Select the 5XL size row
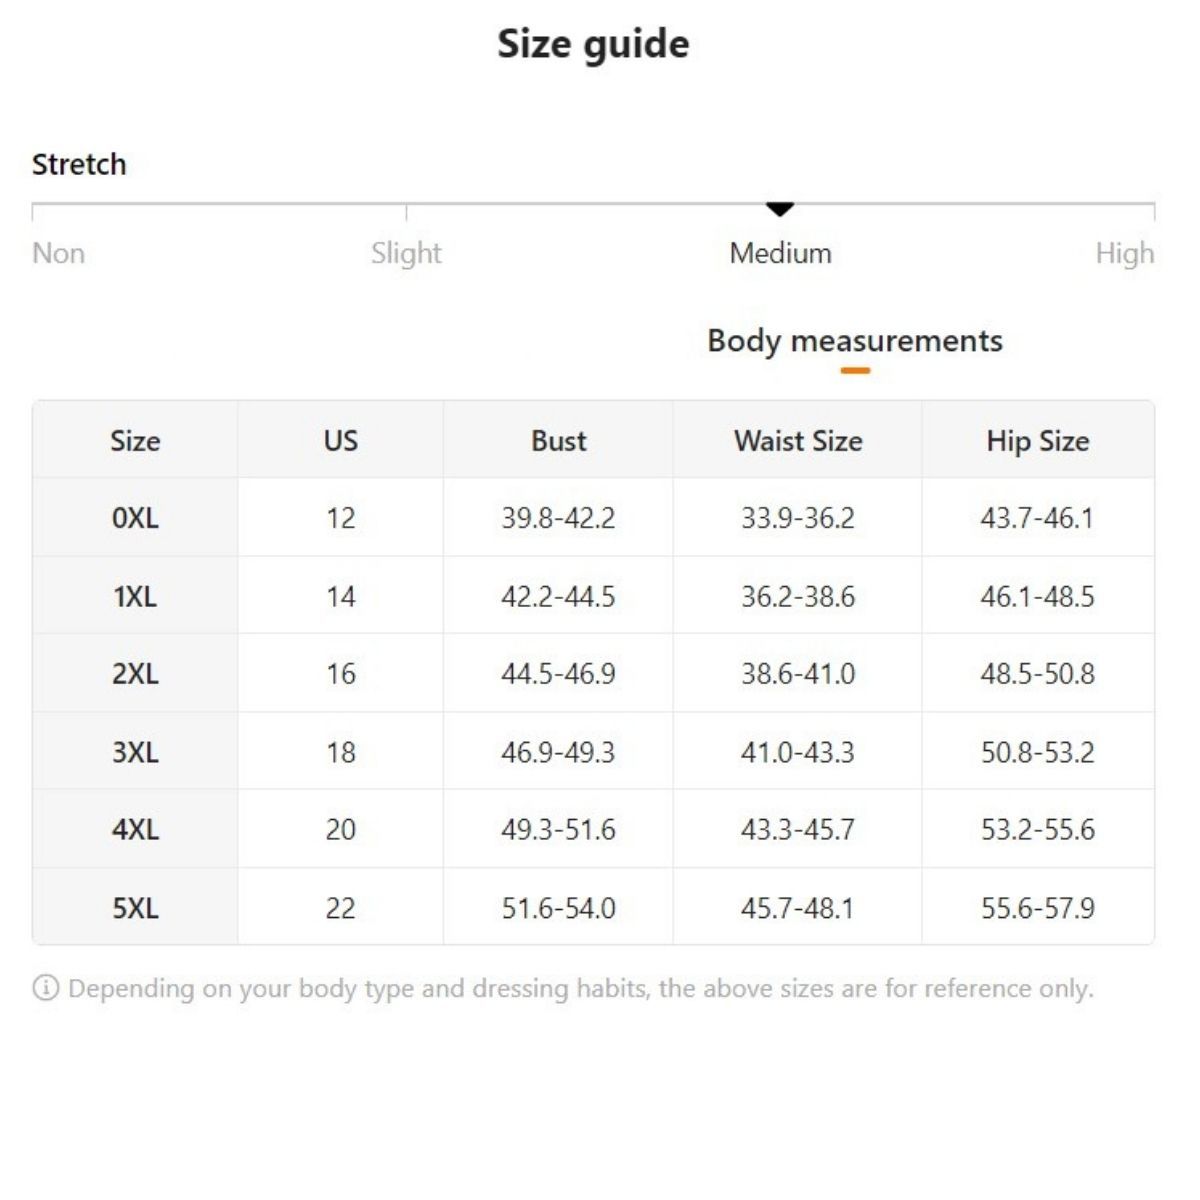 click(135, 908)
